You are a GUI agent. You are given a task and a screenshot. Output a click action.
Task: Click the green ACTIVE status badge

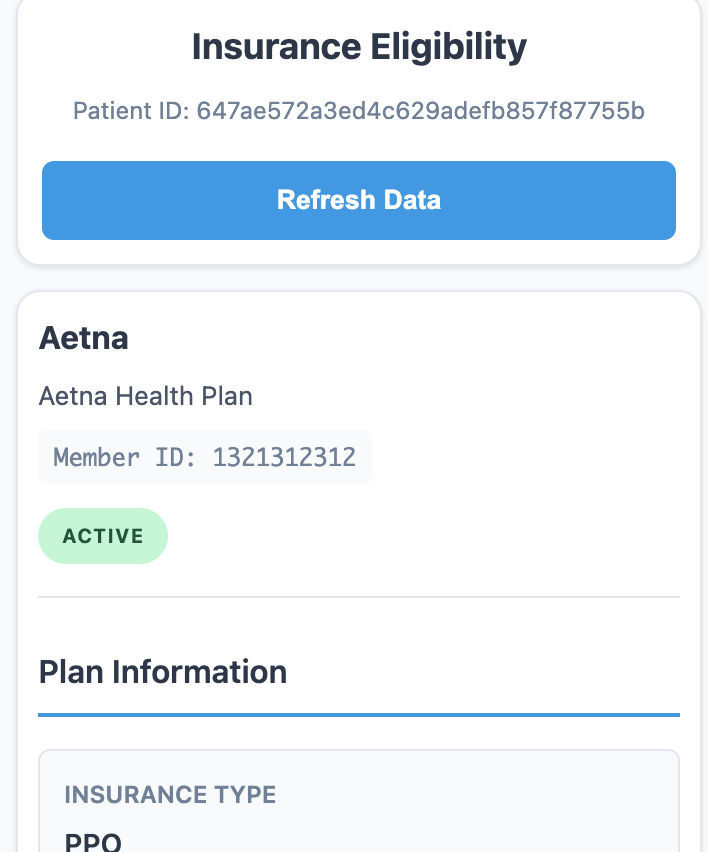point(103,536)
